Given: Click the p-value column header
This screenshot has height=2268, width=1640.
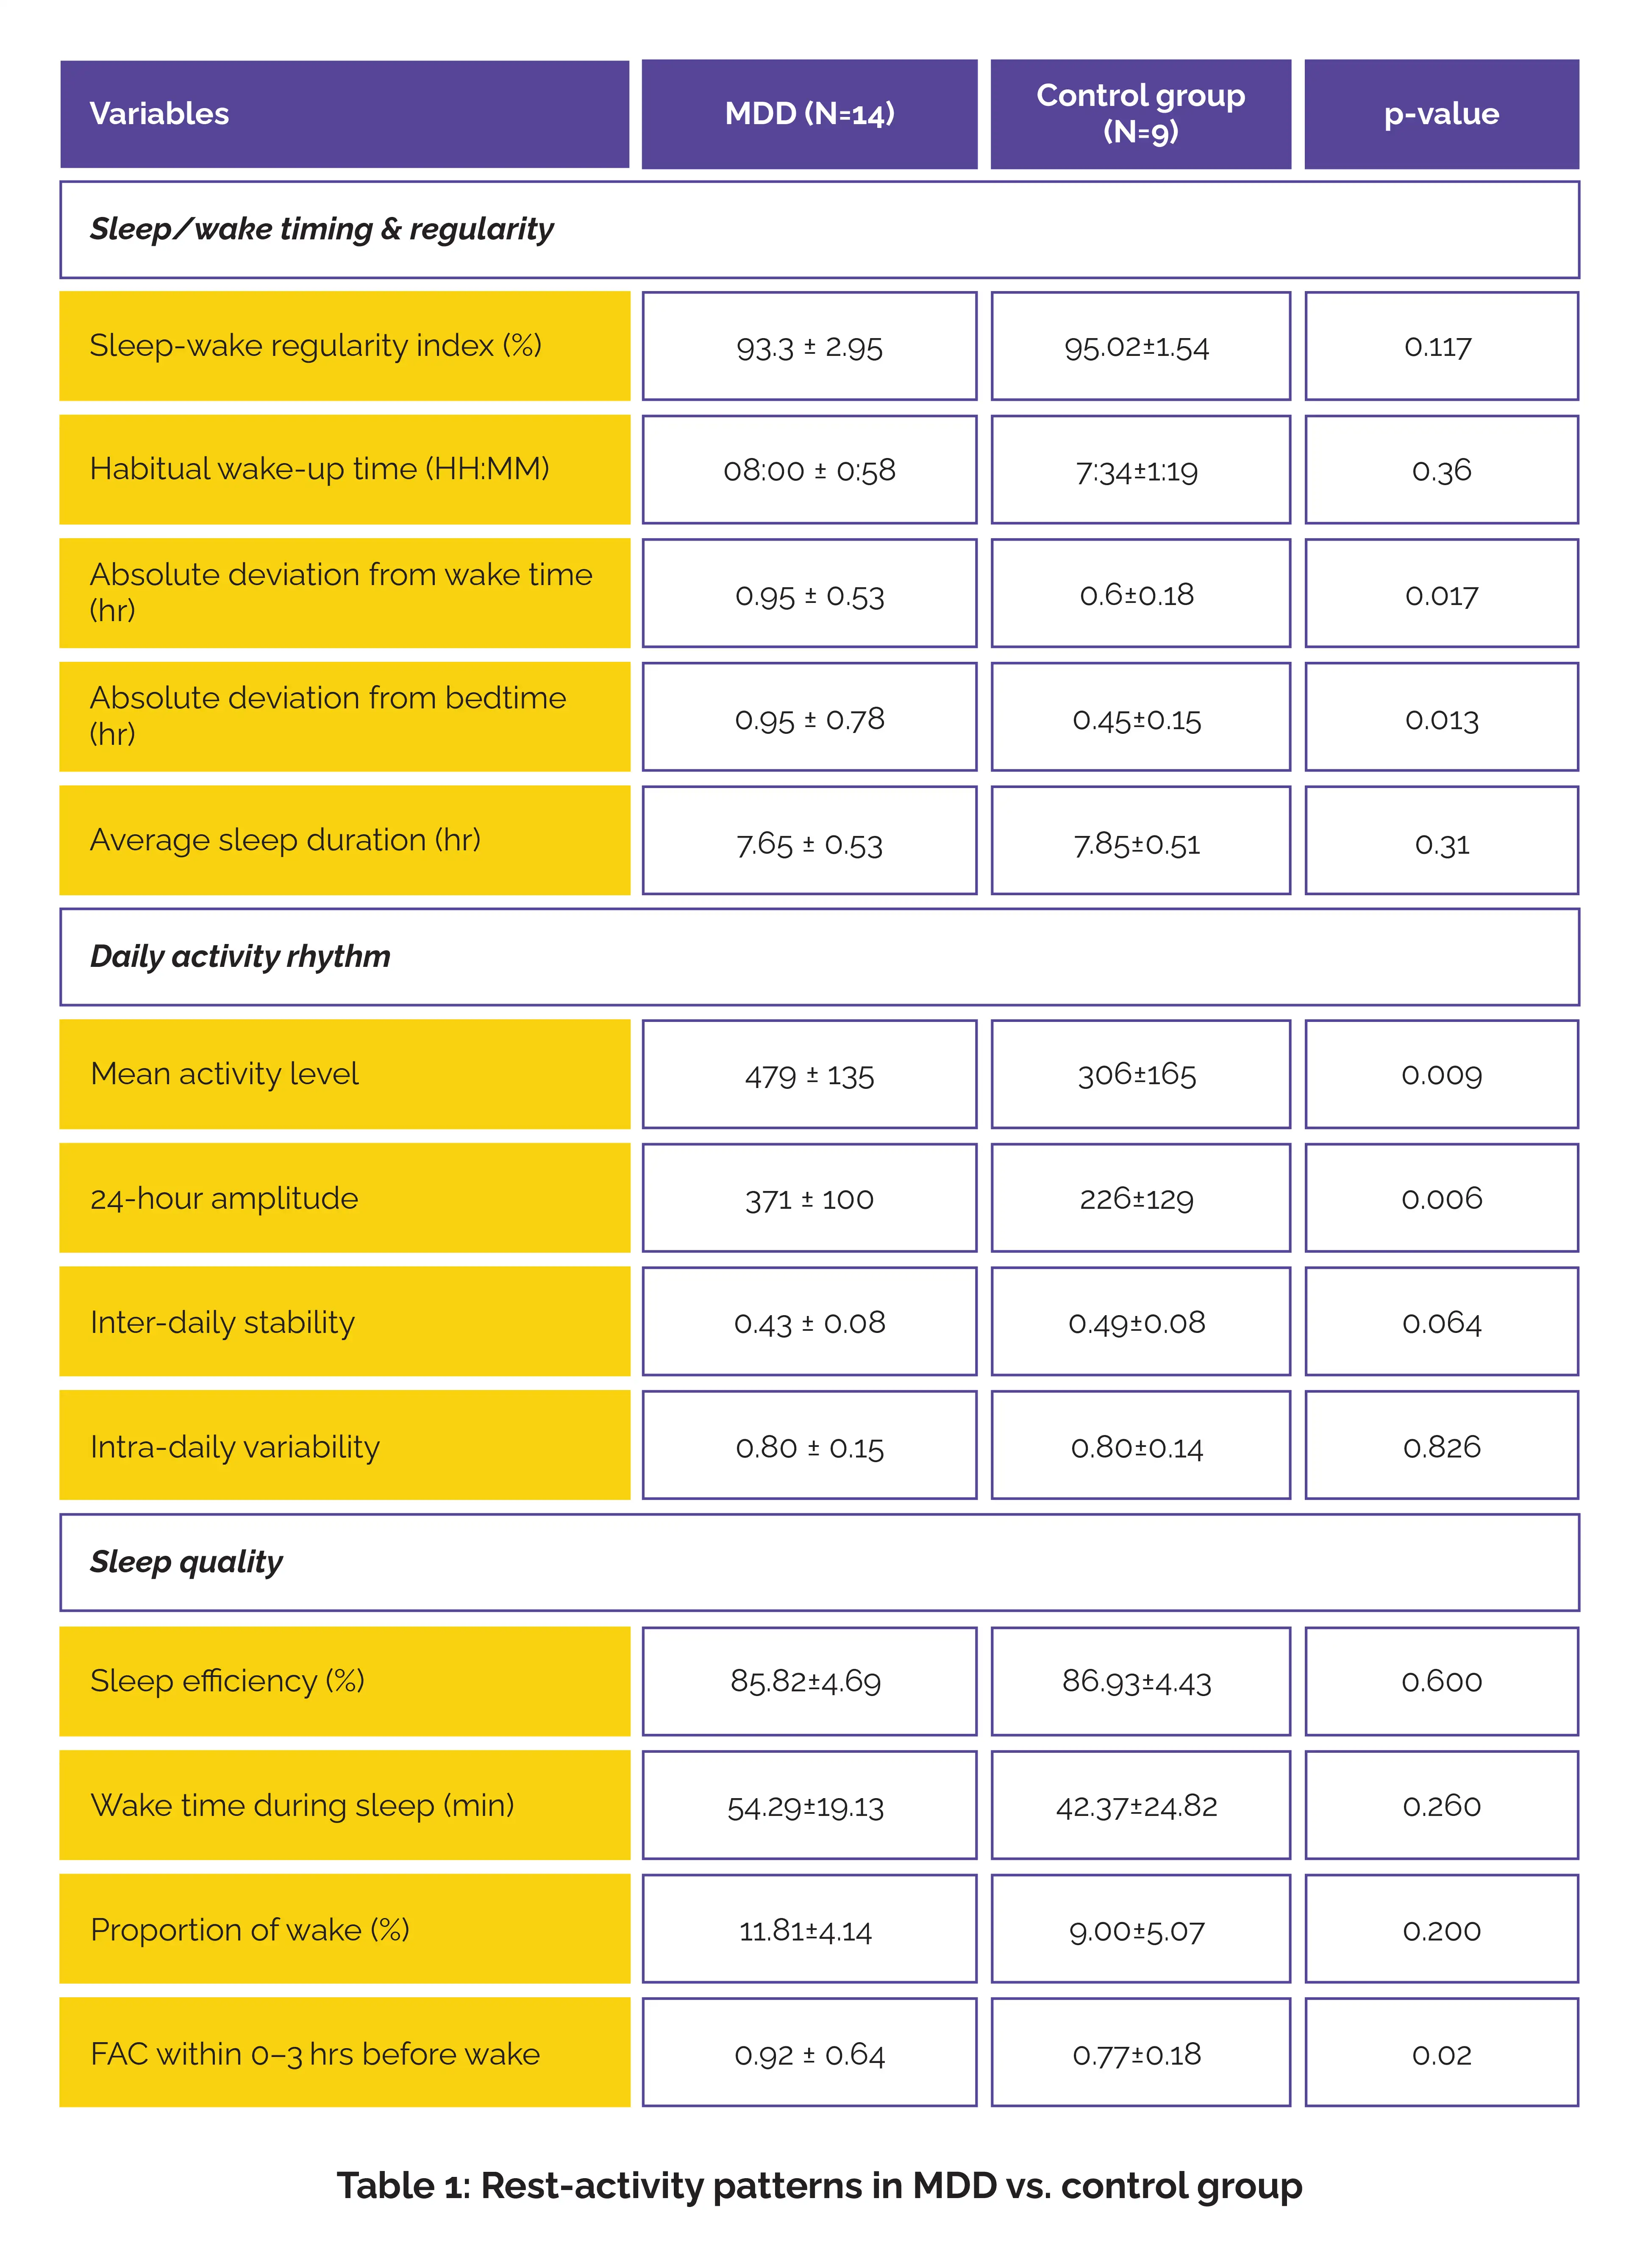Looking at the screenshot, I should (1441, 114).
